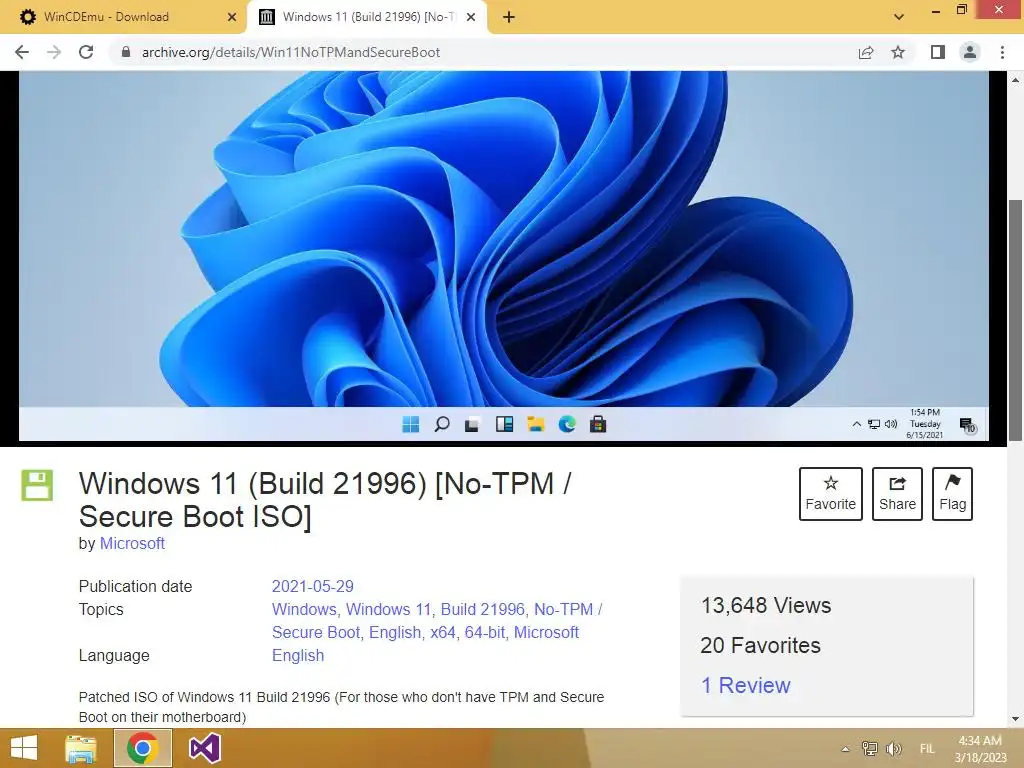Open the x64 topic link

click(443, 632)
